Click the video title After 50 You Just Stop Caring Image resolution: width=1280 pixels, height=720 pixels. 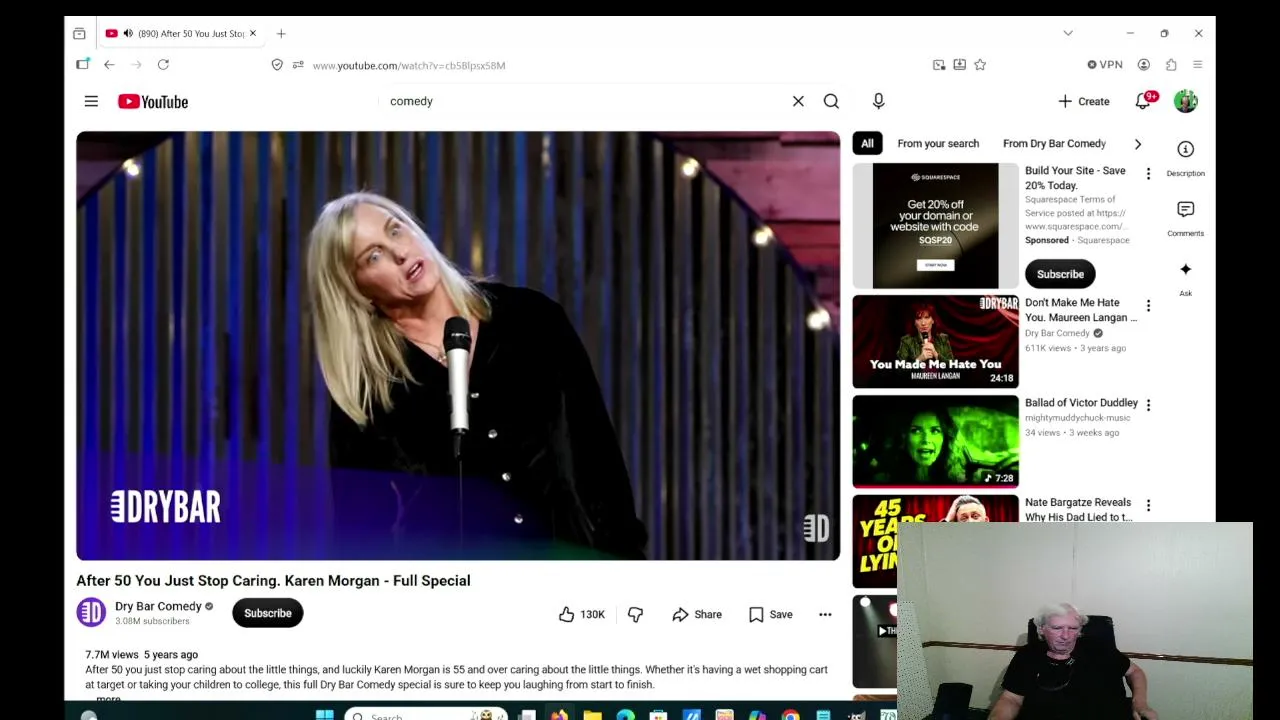273,580
